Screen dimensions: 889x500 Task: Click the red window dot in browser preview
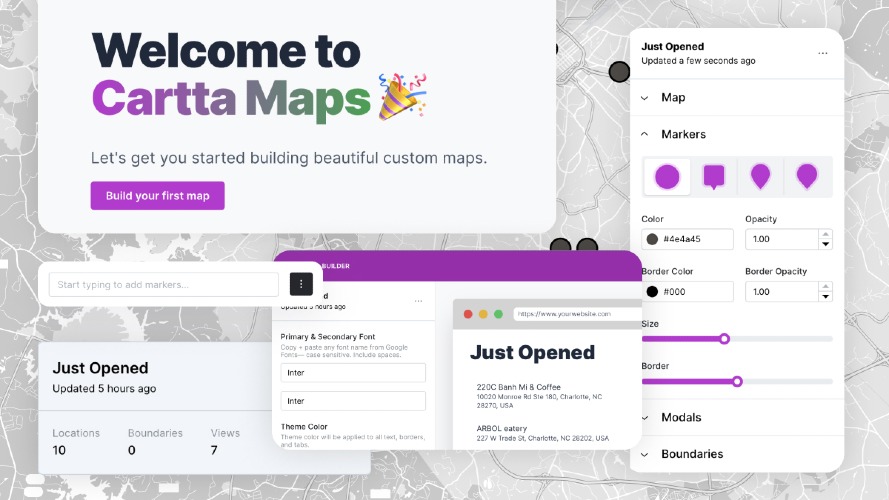468,314
